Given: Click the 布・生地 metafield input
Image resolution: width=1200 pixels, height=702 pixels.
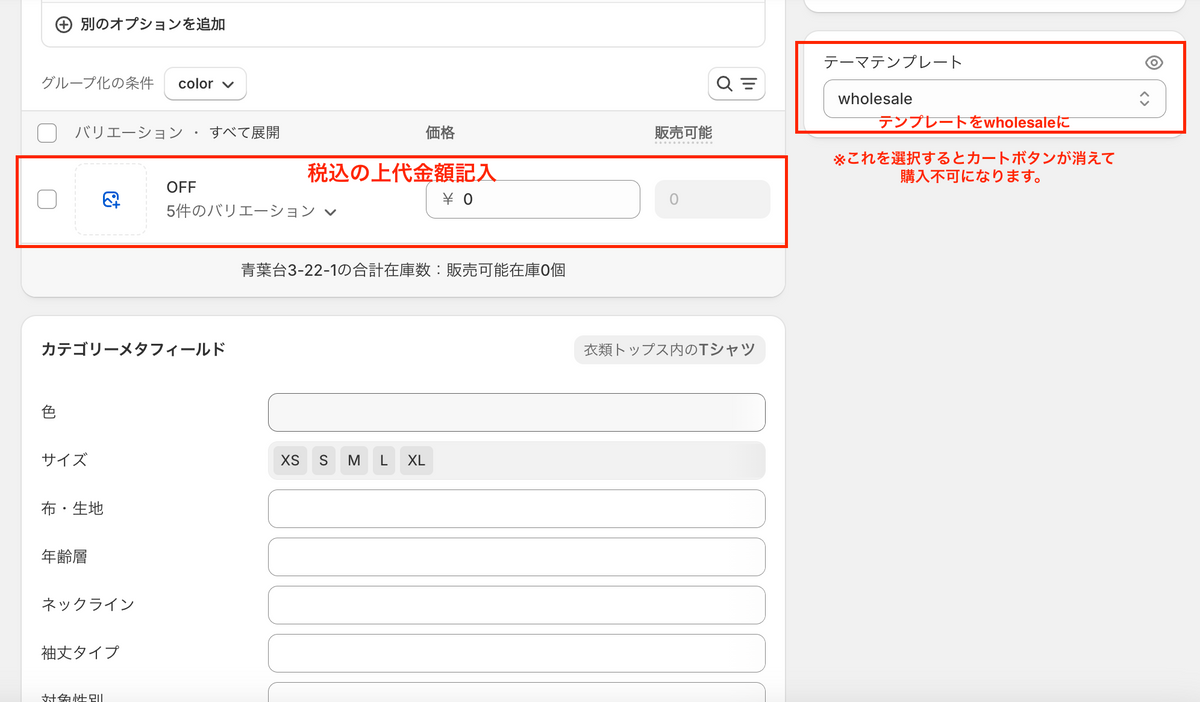Looking at the screenshot, I should tap(516, 509).
